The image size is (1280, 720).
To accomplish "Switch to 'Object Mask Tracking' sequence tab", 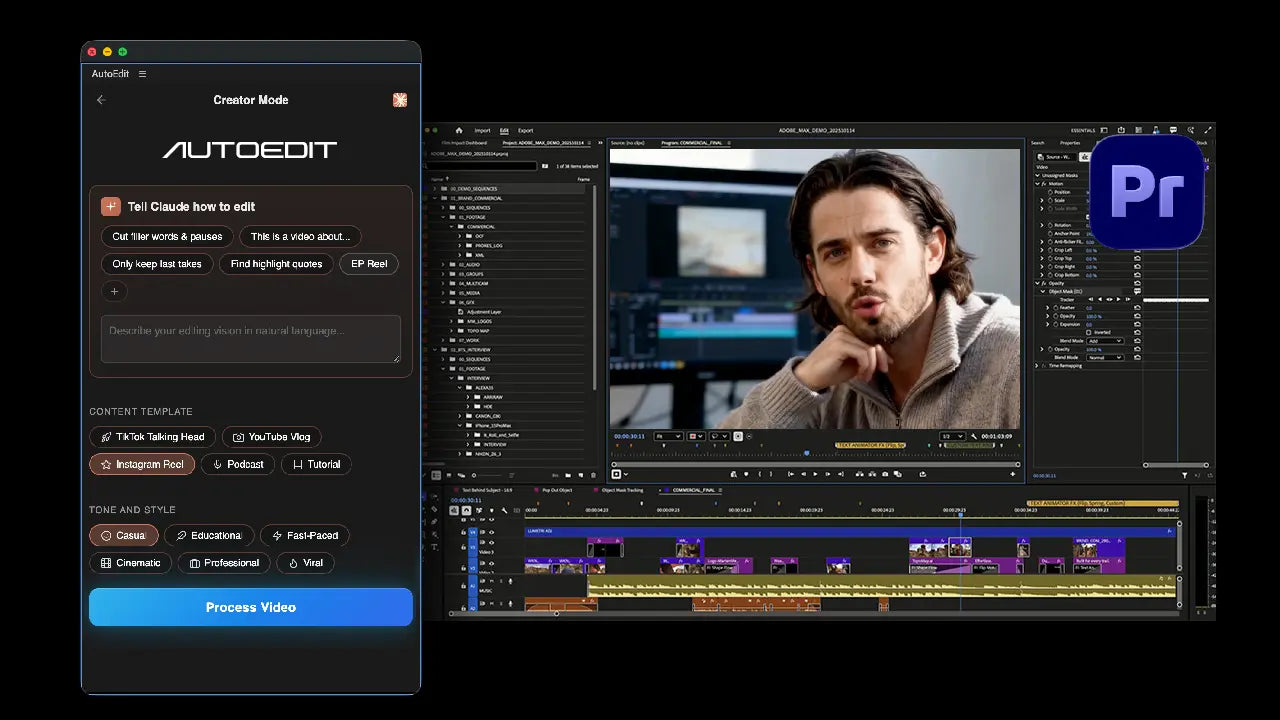I will pos(622,490).
